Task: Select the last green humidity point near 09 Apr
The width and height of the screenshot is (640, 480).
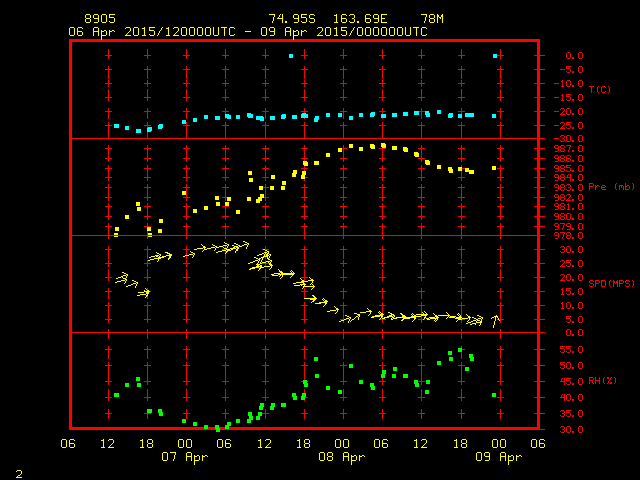Action: (494, 395)
